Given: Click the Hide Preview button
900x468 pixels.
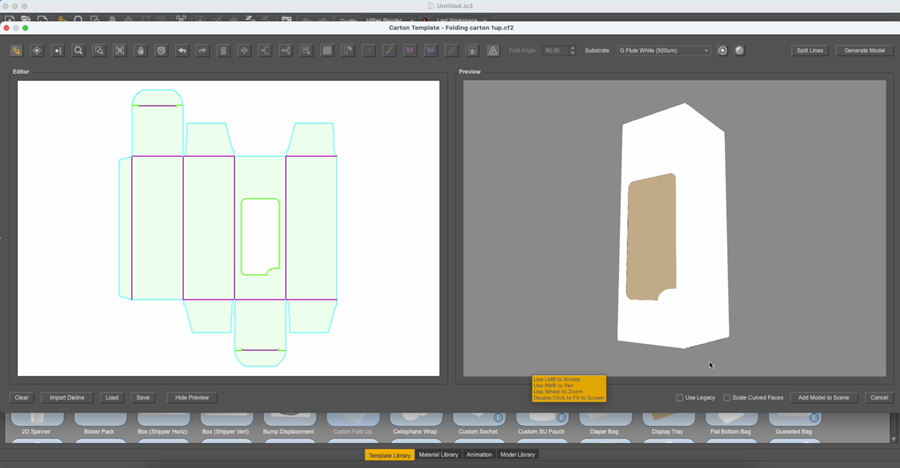Looking at the screenshot, I should coord(192,397).
